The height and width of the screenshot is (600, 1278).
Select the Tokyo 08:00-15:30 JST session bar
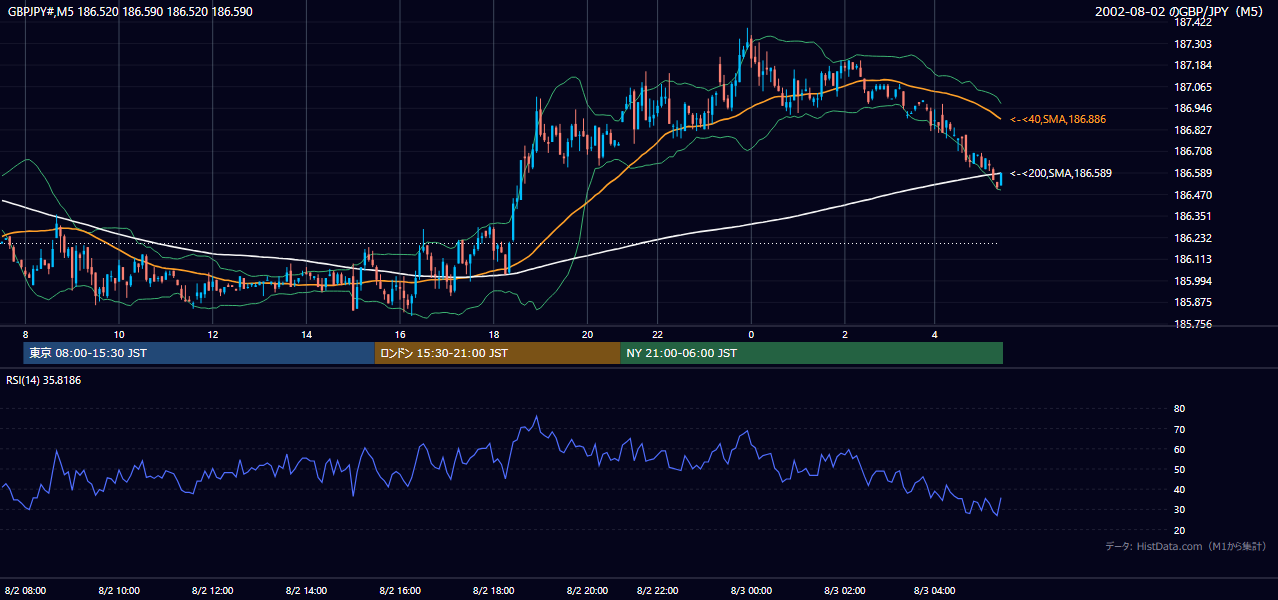click(x=199, y=353)
